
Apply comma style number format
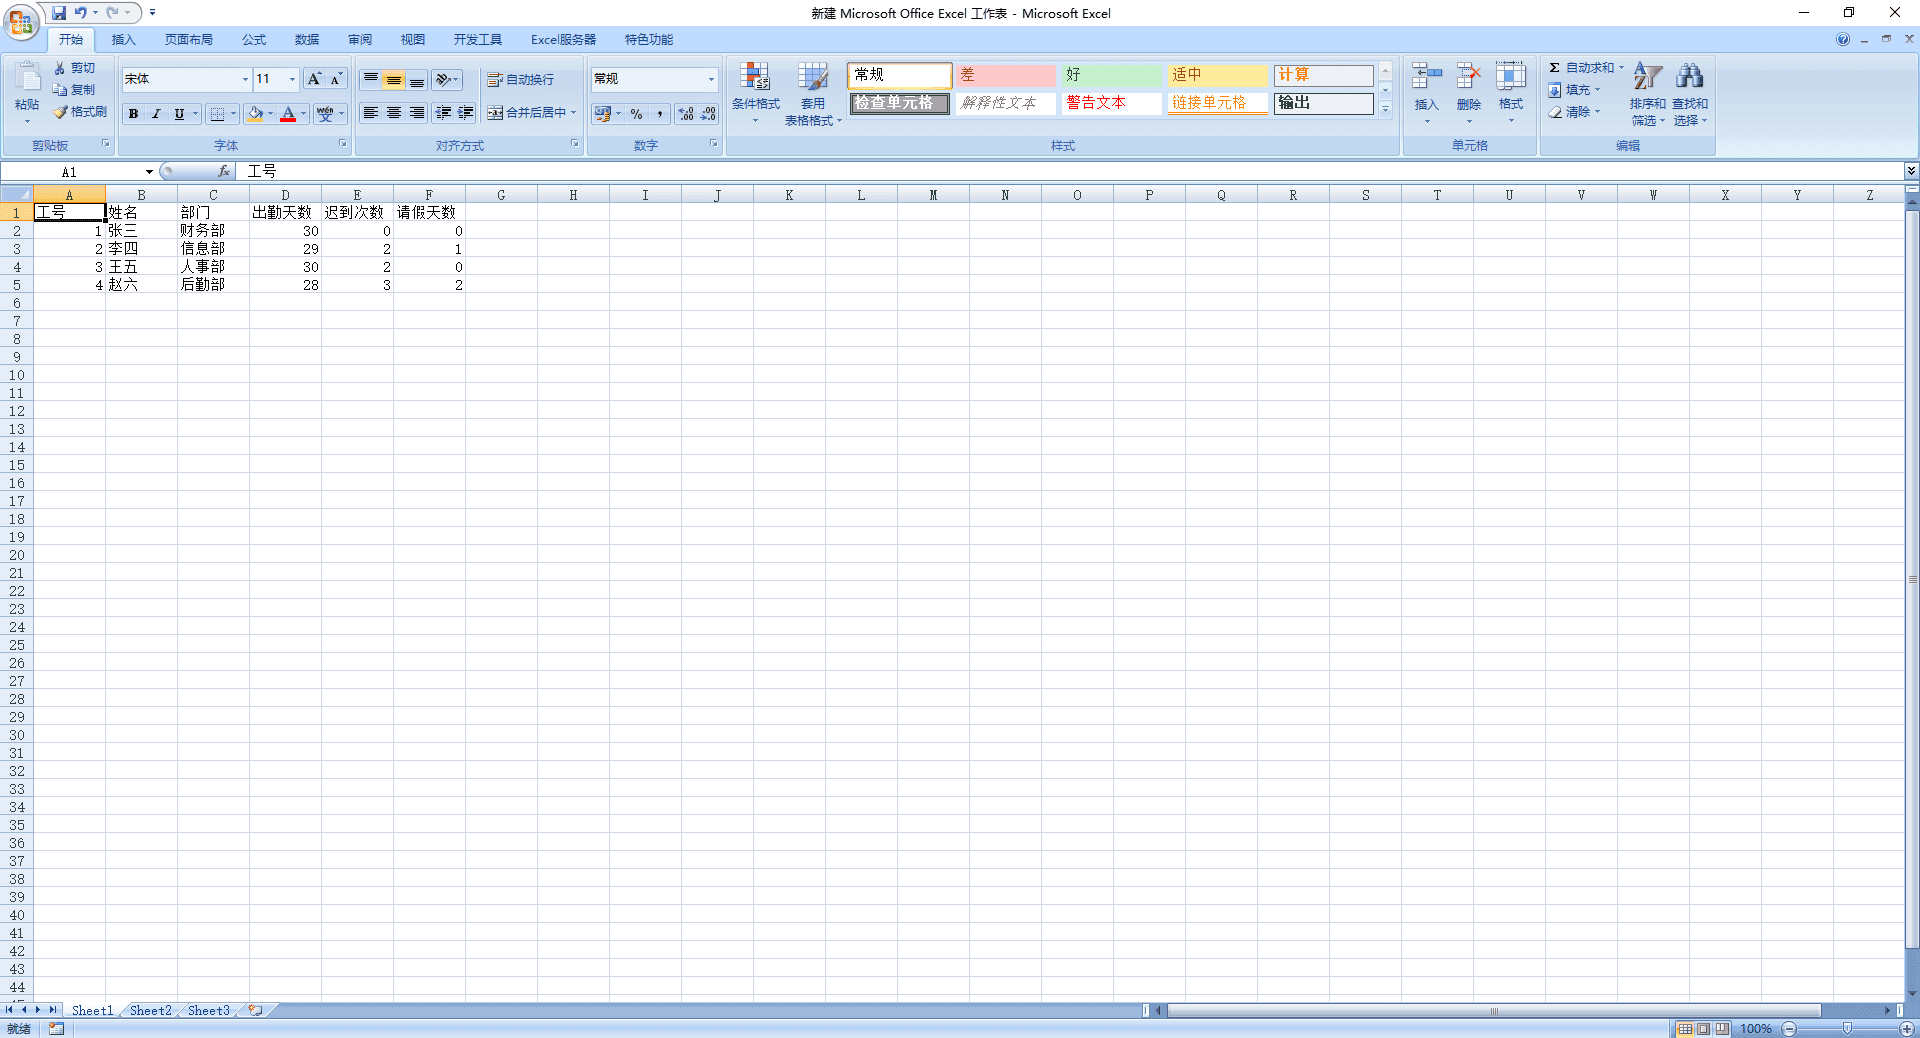click(x=660, y=114)
